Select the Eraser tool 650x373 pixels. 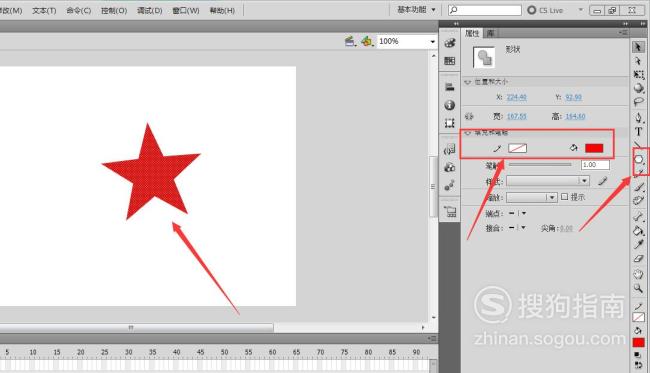click(x=638, y=259)
